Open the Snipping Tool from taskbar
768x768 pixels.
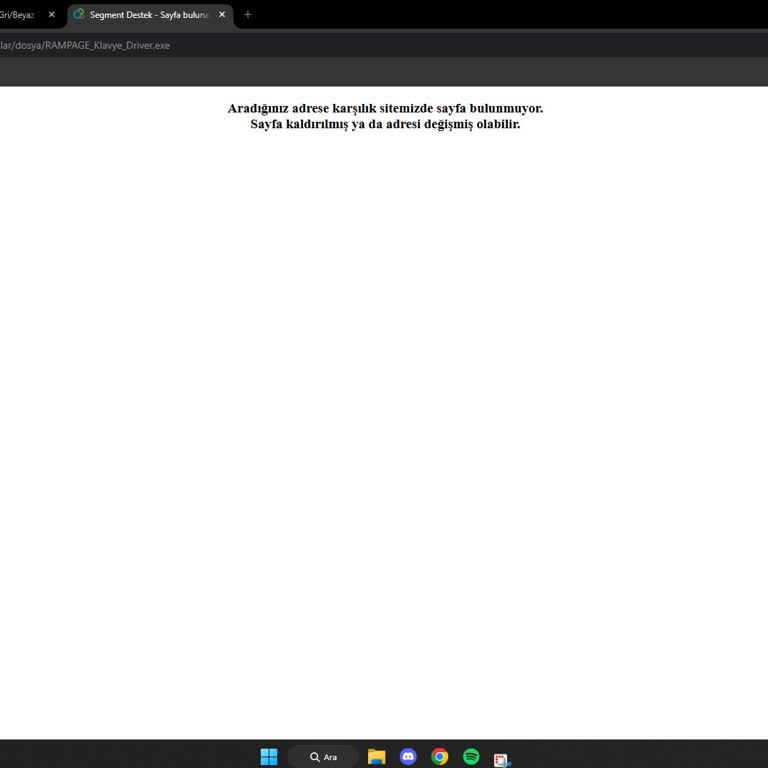[502, 759]
